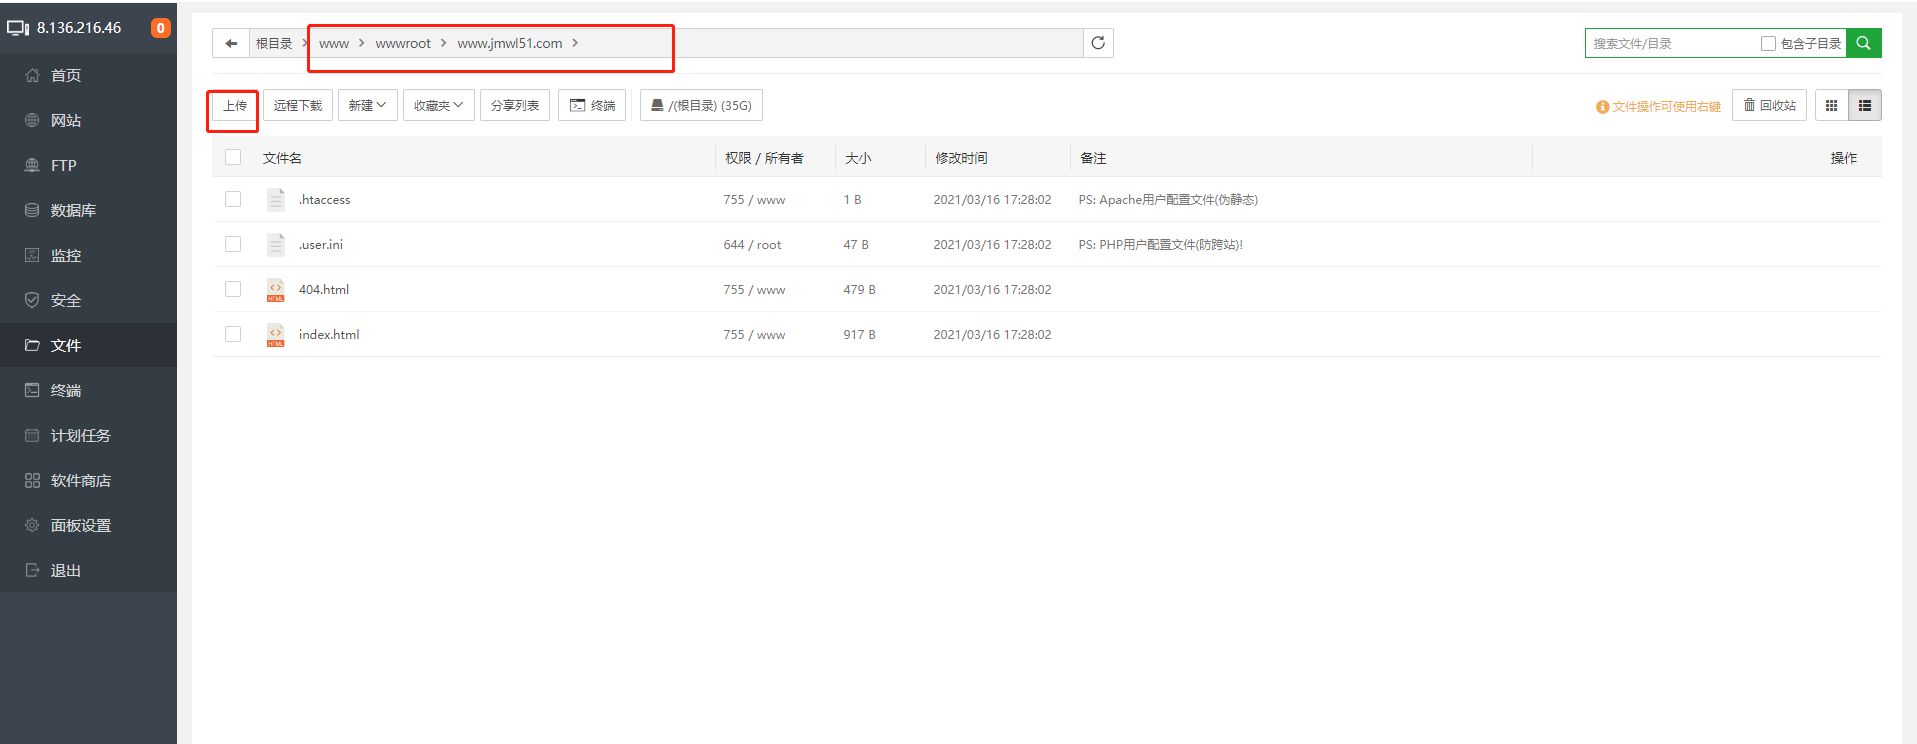The width and height of the screenshot is (1917, 744).
Task: Click the PS: Apache用户配置文件(伪静态) remark
Action: coord(1168,199)
